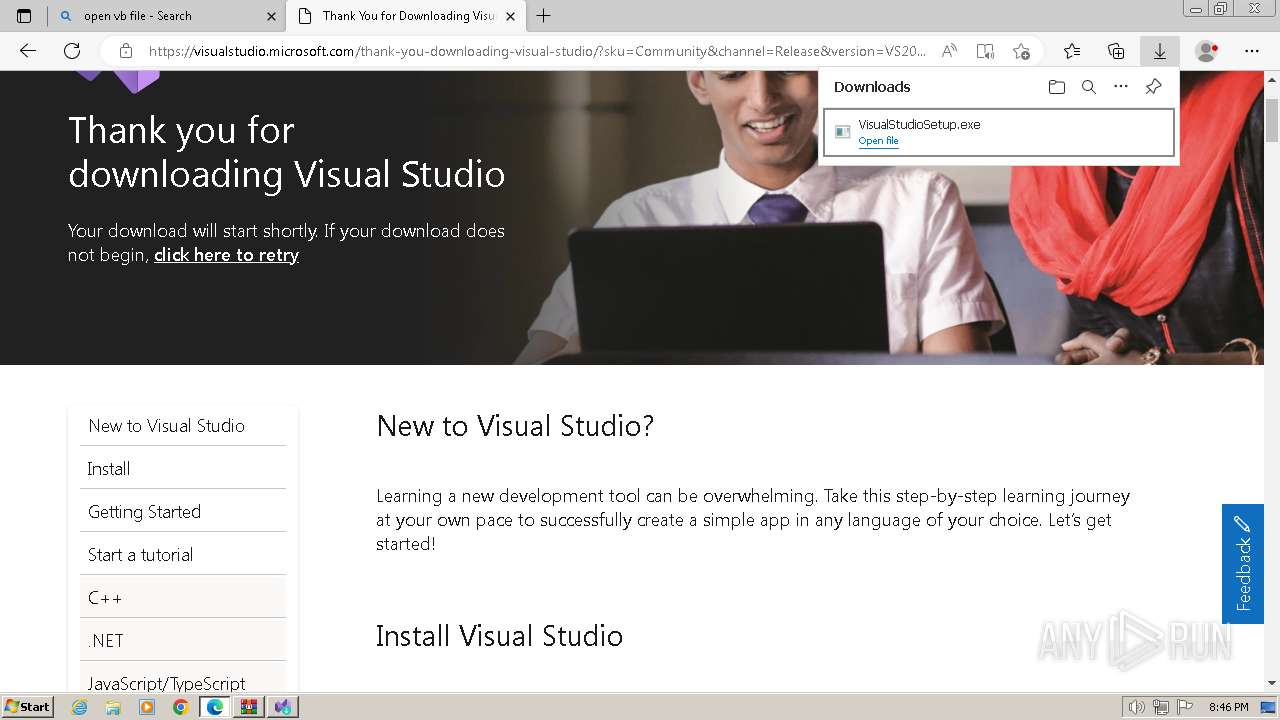Search within downloads
Viewport: 1280px width, 720px height.
1089,87
